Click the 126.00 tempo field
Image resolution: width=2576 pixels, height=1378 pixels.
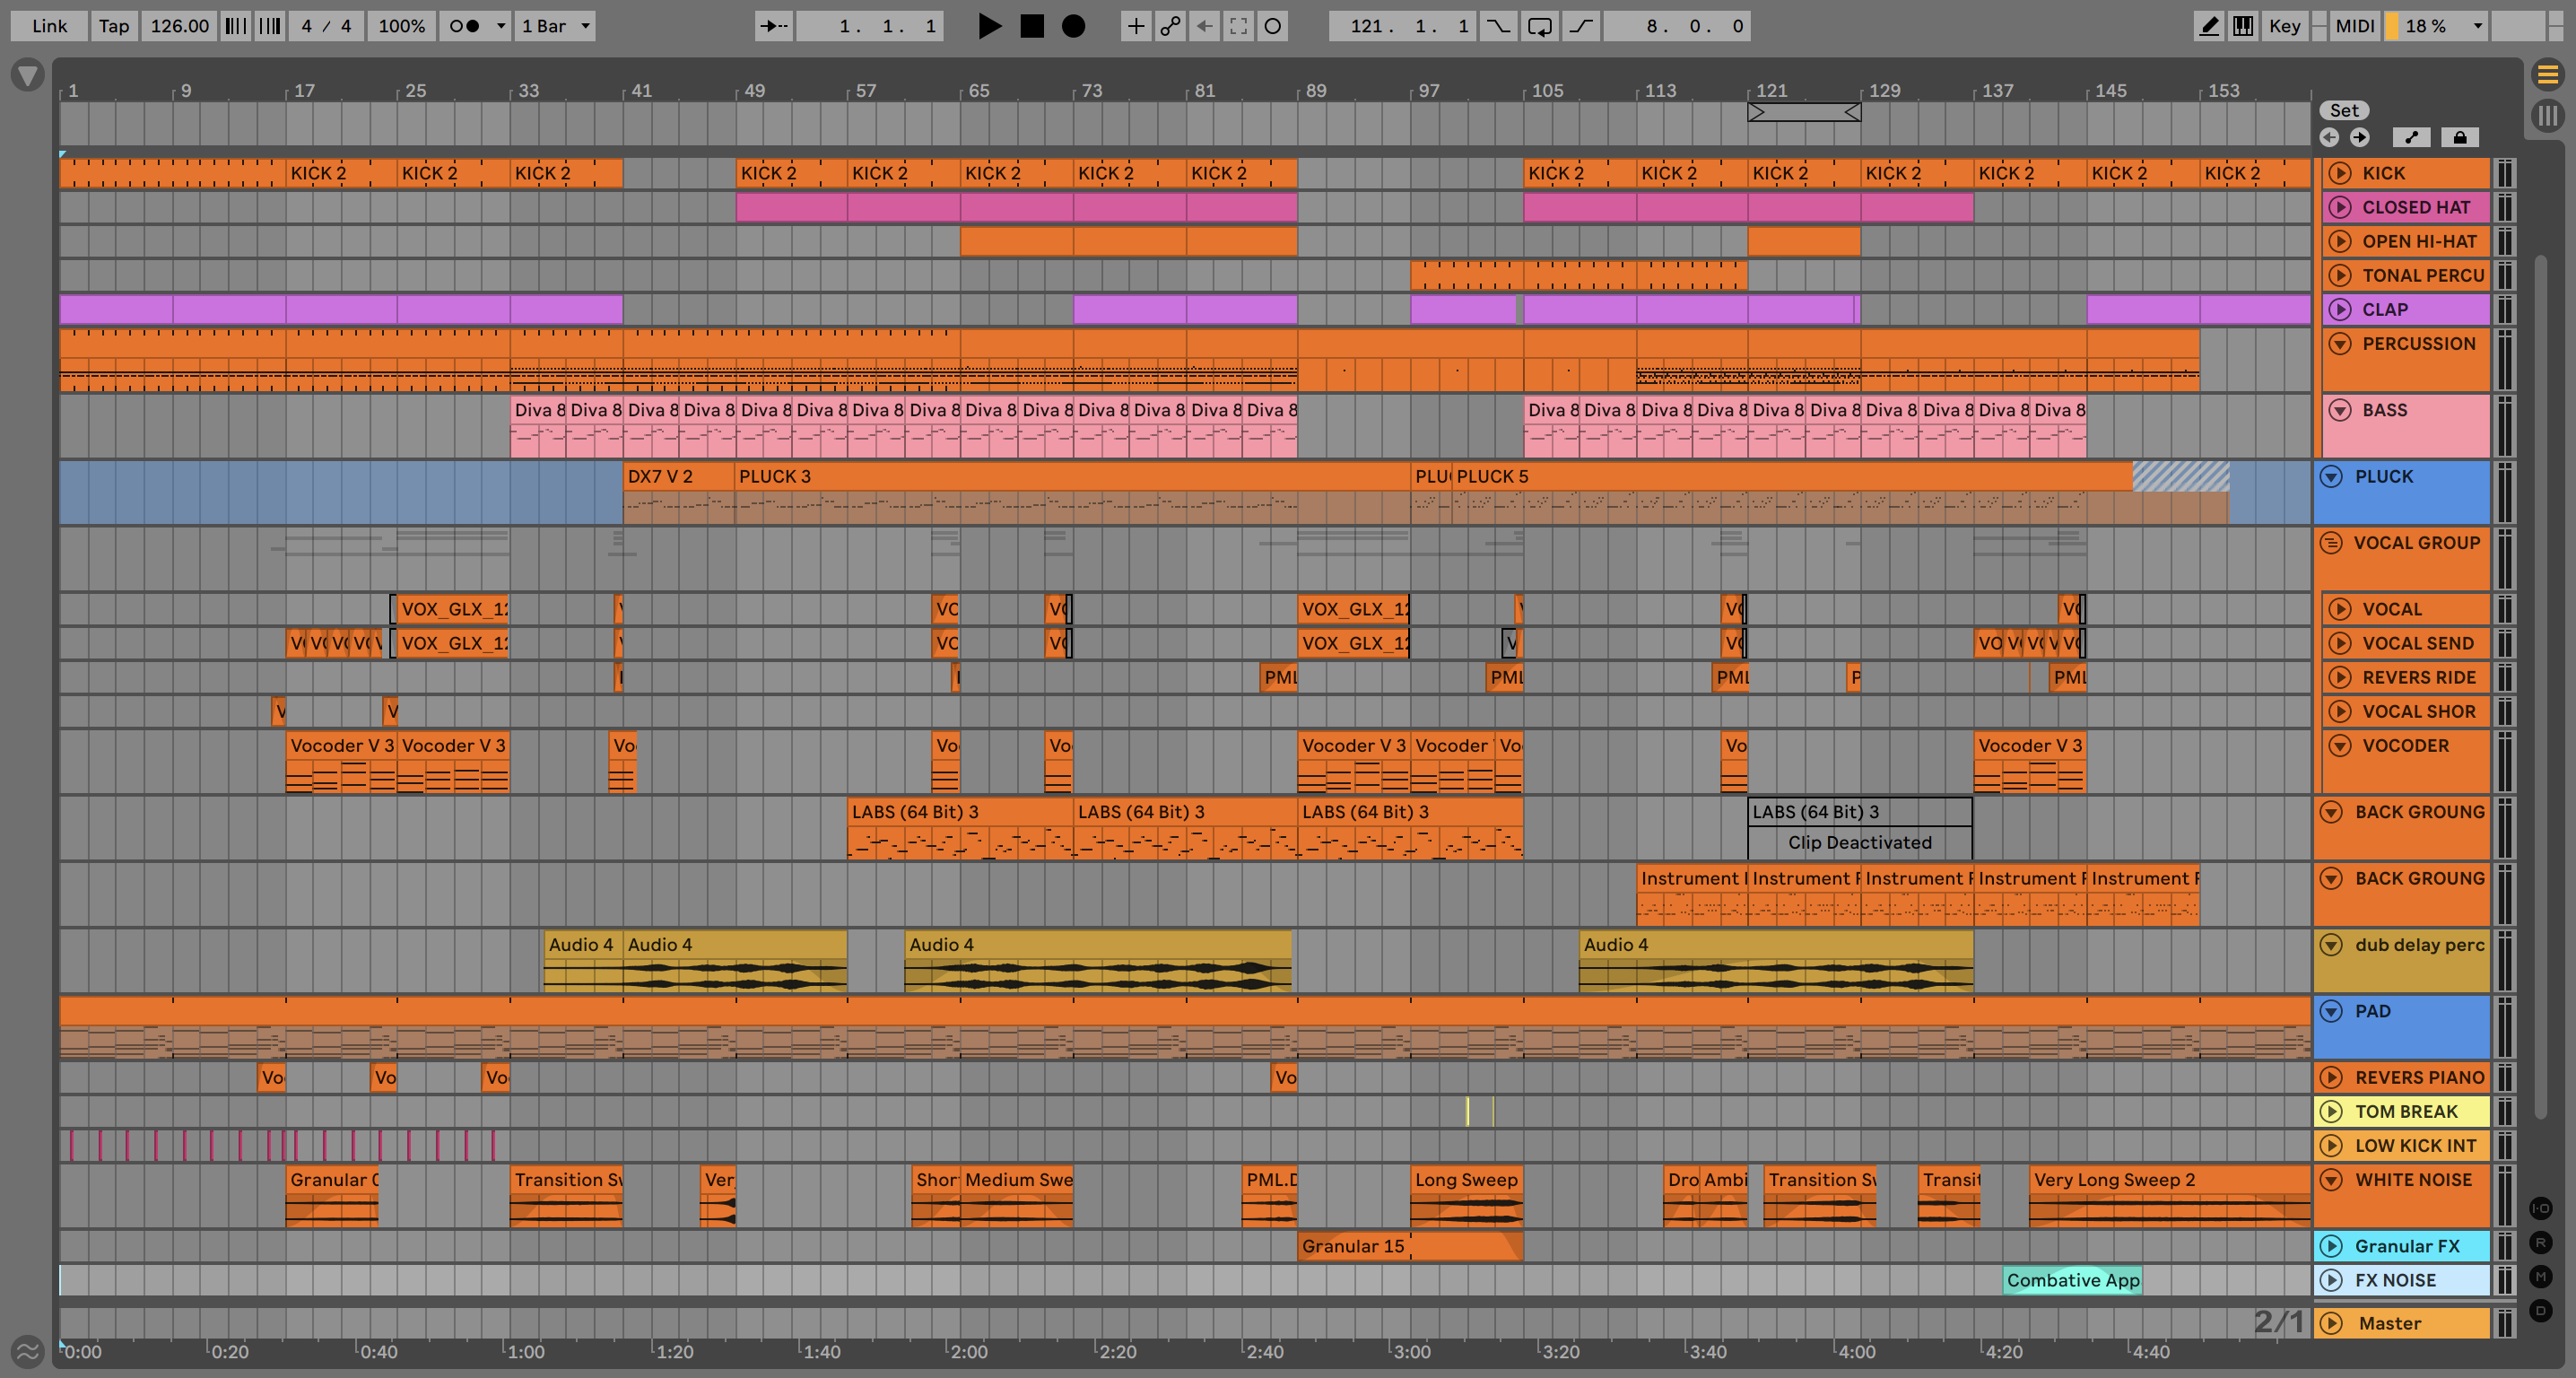tap(180, 26)
